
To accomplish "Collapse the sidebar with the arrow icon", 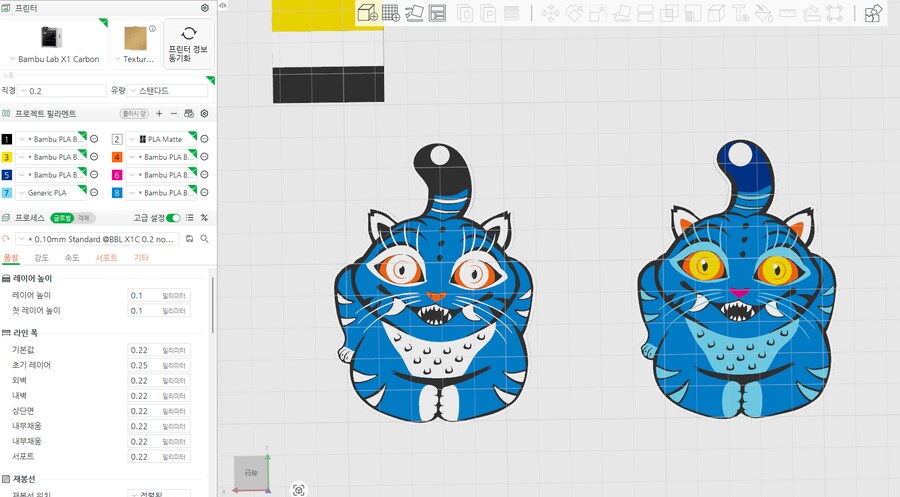I will (223, 5).
